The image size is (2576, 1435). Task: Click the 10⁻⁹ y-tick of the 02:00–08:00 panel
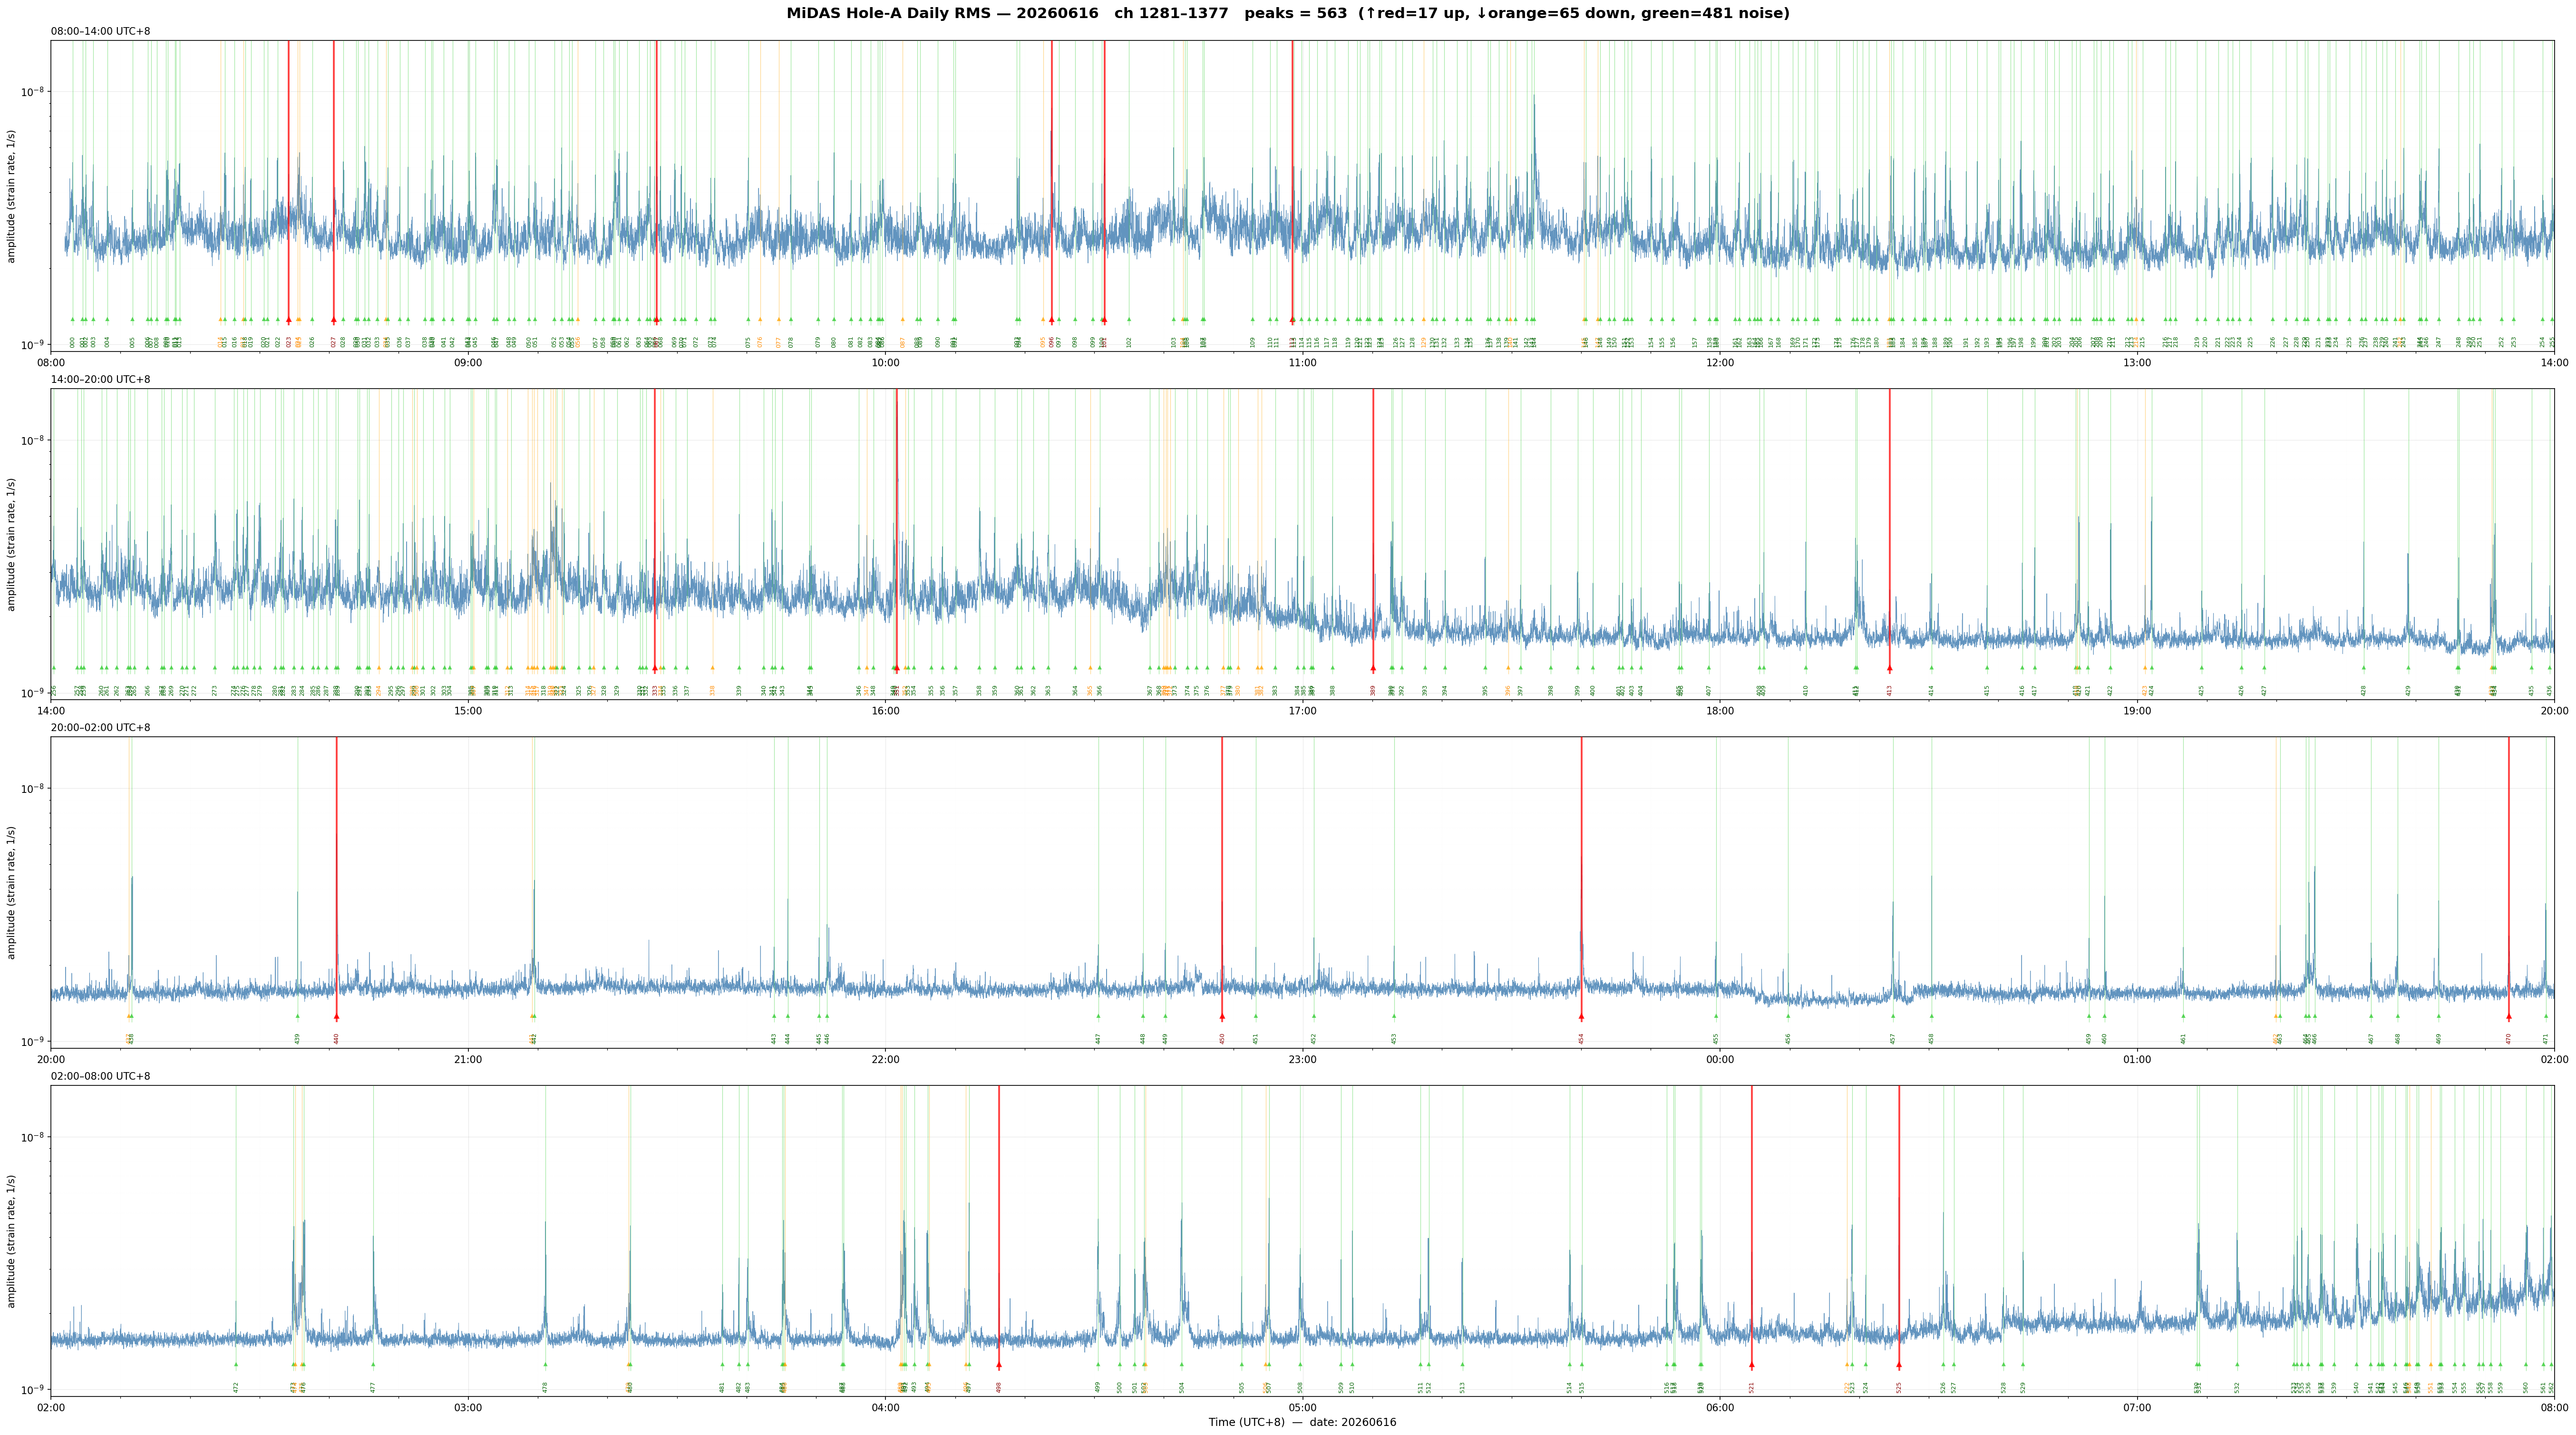(33, 1390)
